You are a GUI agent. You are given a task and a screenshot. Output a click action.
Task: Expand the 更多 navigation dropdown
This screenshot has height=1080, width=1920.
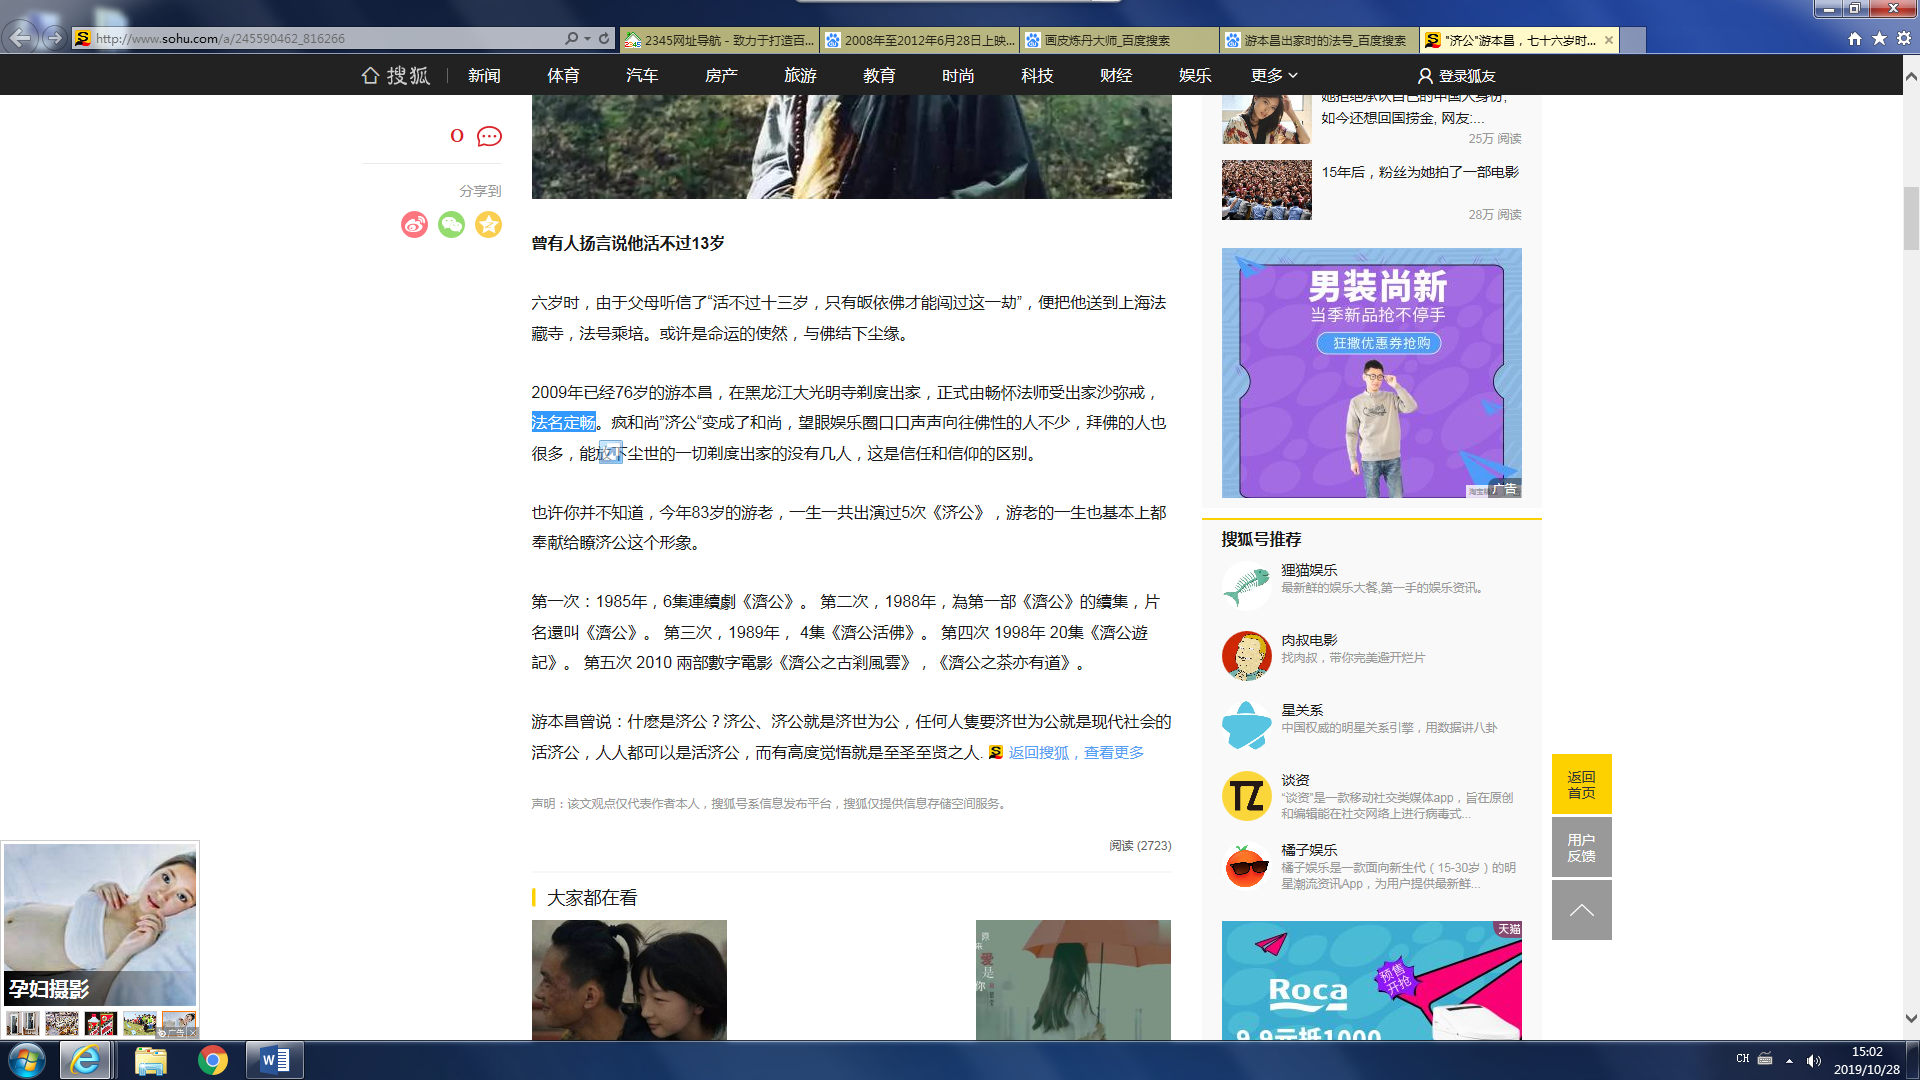pos(1274,76)
